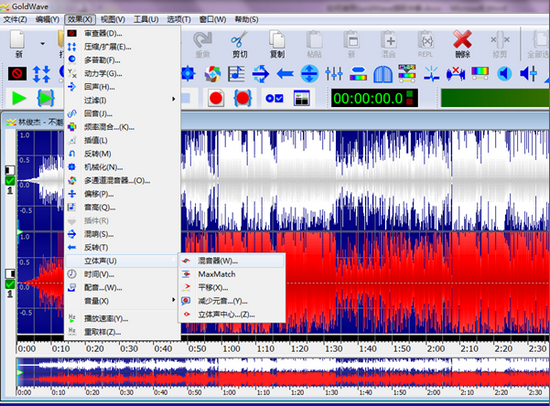Click the compressor/expander arrows toolbar icon
Screen dimensions: 550x406
(41, 74)
